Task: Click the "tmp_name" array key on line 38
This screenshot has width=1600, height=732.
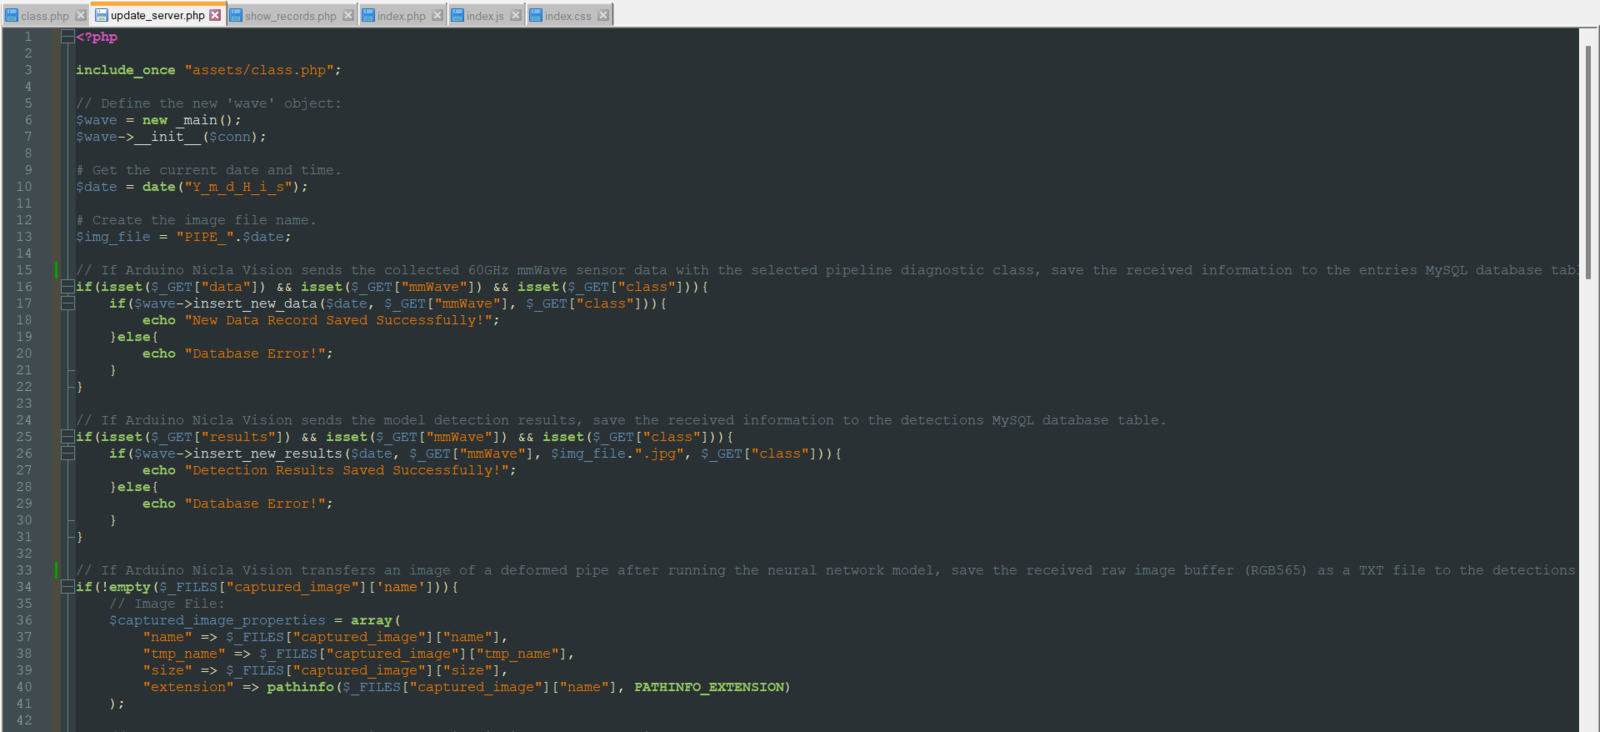Action: (184, 654)
